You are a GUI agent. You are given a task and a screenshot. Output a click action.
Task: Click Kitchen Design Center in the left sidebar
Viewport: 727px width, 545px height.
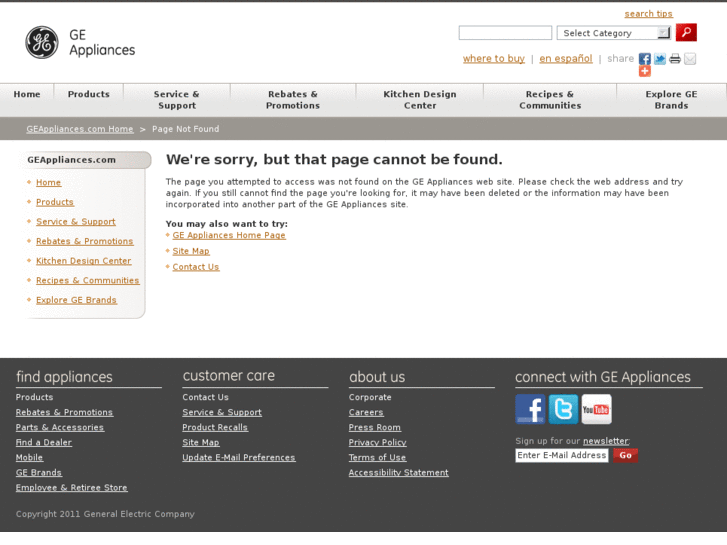(x=84, y=261)
